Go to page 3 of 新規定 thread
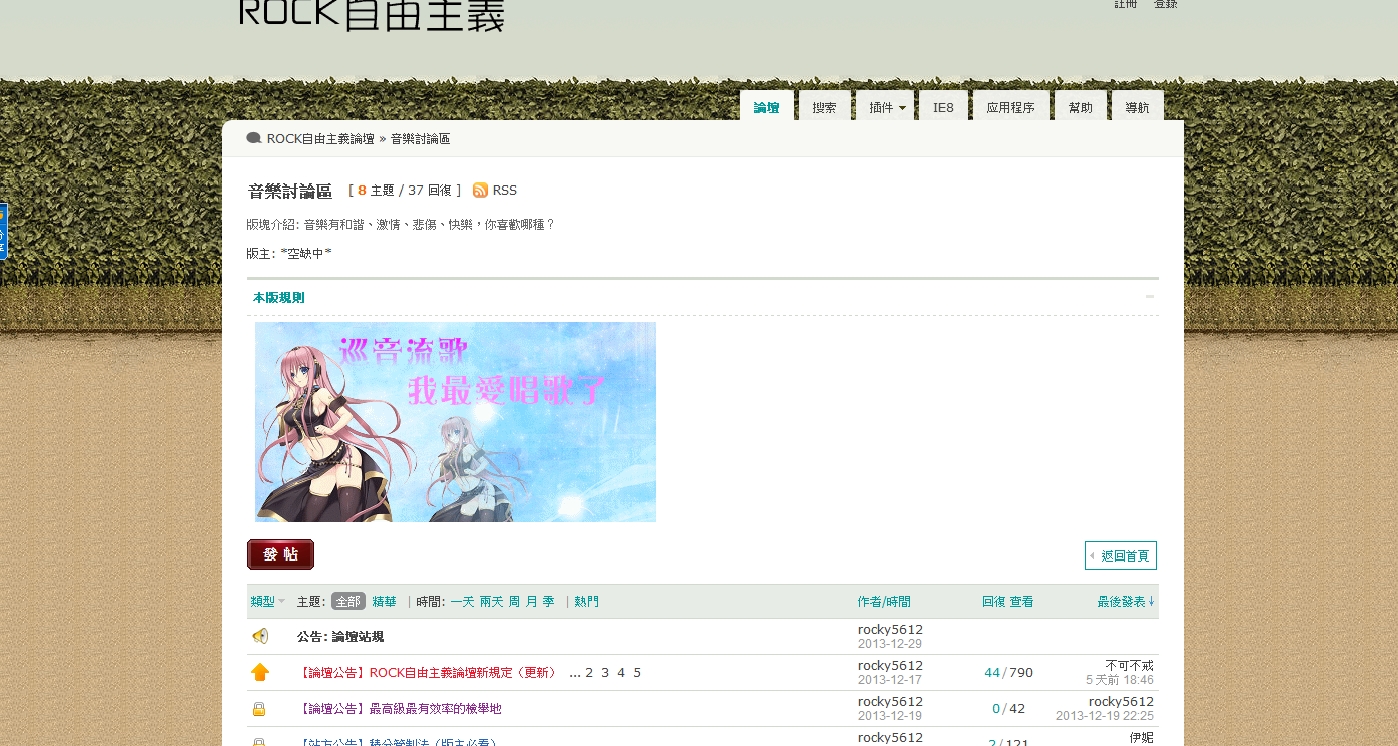Viewport: 1398px width, 746px height. 605,673
